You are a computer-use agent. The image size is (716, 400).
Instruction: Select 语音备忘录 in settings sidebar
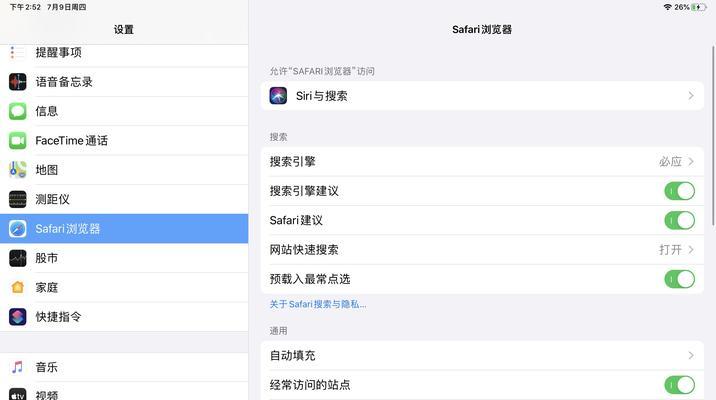pyautogui.click(x=124, y=82)
